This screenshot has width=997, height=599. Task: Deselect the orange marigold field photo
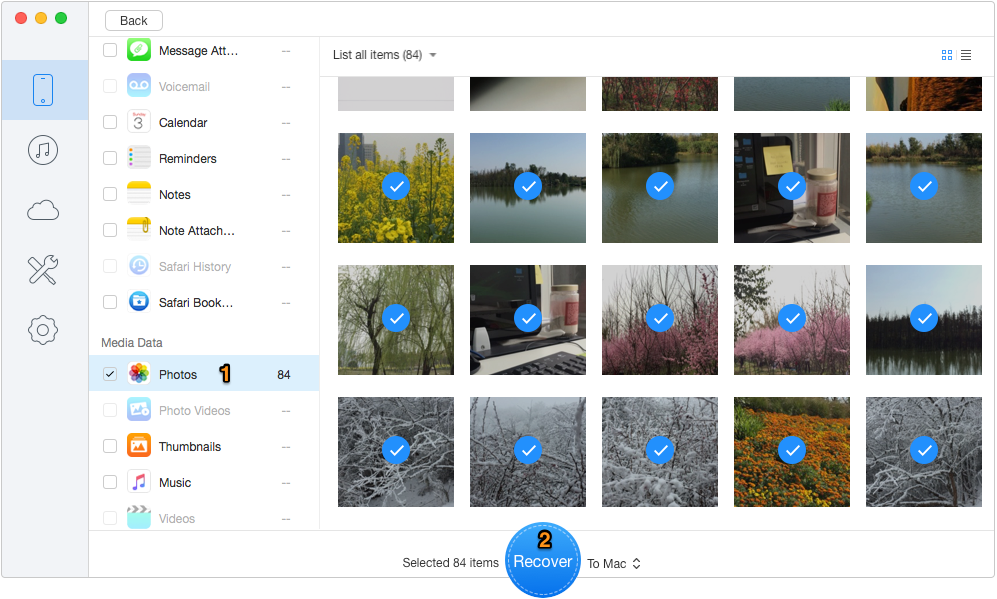[x=792, y=451]
